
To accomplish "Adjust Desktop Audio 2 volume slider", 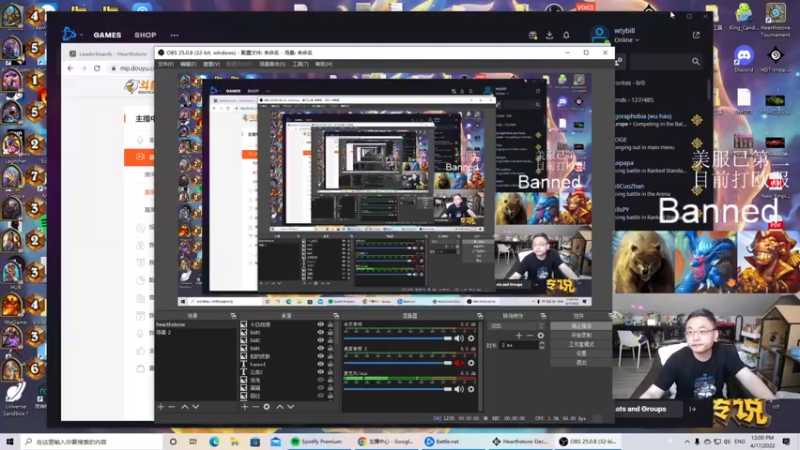I will pyautogui.click(x=398, y=363).
